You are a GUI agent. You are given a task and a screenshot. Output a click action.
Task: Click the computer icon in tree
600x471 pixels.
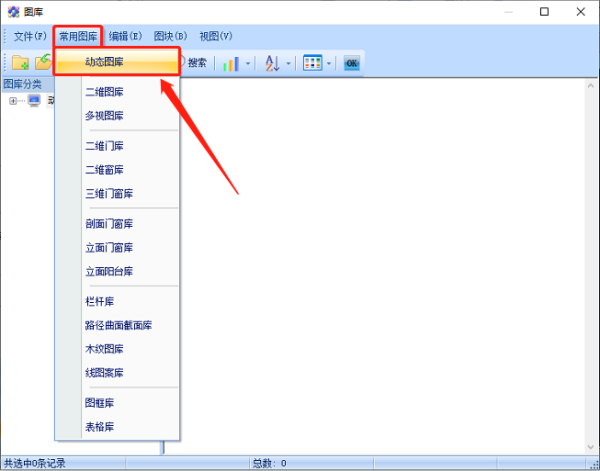click(34, 101)
